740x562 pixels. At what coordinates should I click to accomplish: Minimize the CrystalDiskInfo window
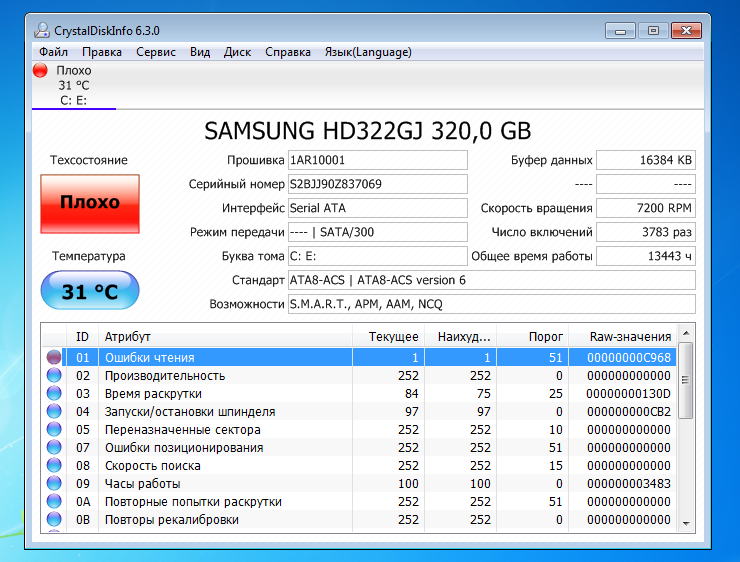620,31
